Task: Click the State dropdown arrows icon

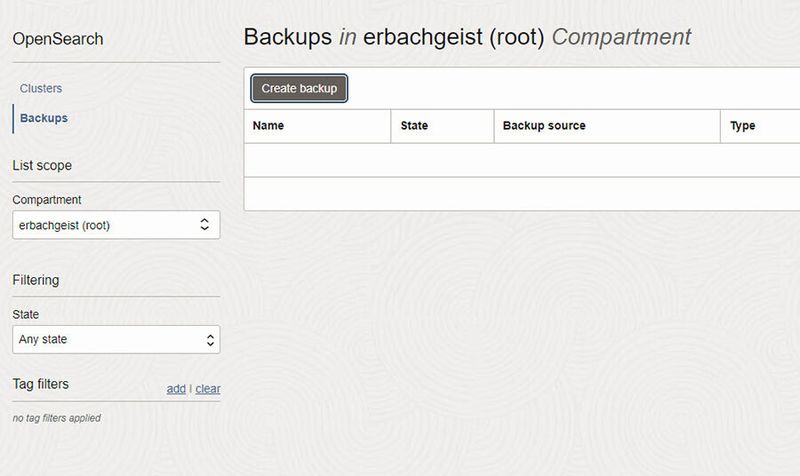Action: (x=210, y=340)
